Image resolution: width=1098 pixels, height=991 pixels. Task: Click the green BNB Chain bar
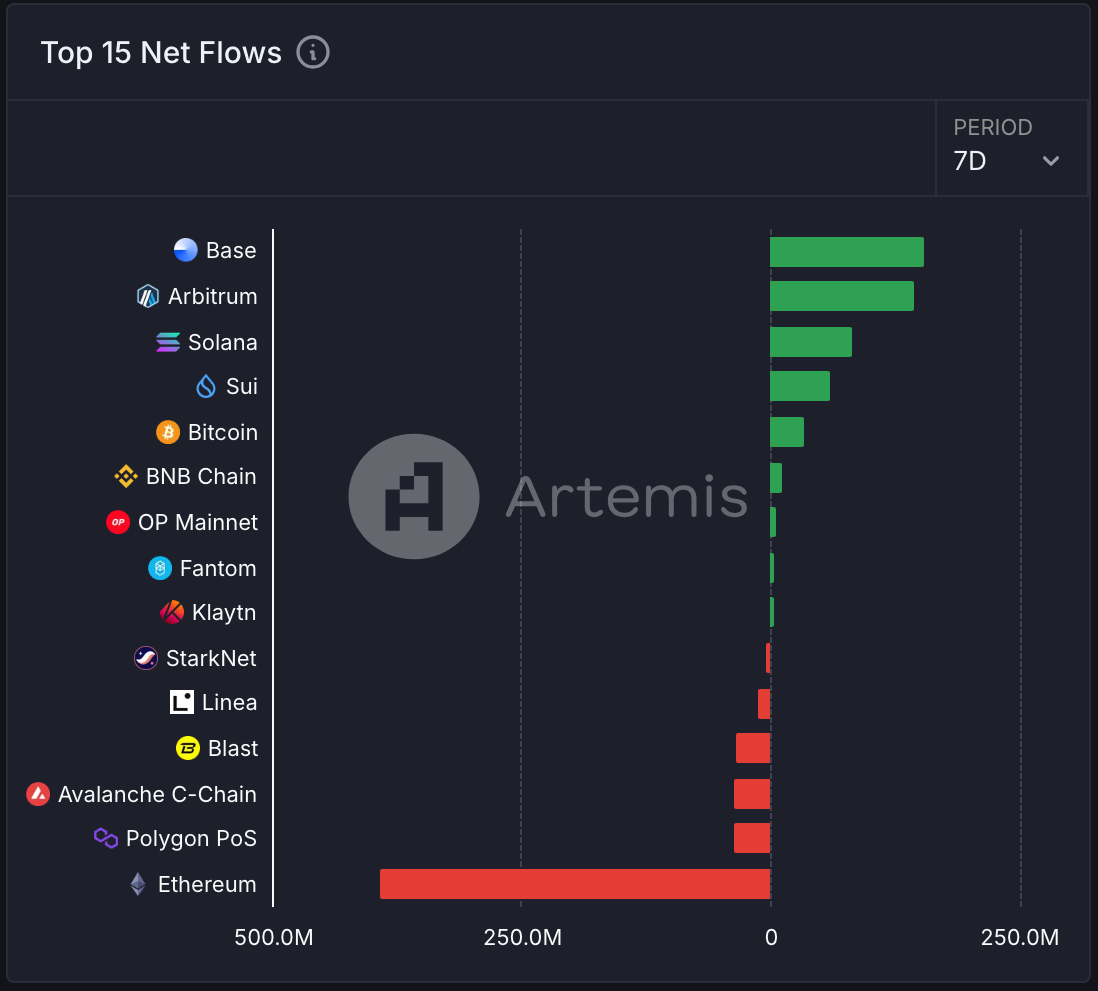(776, 478)
